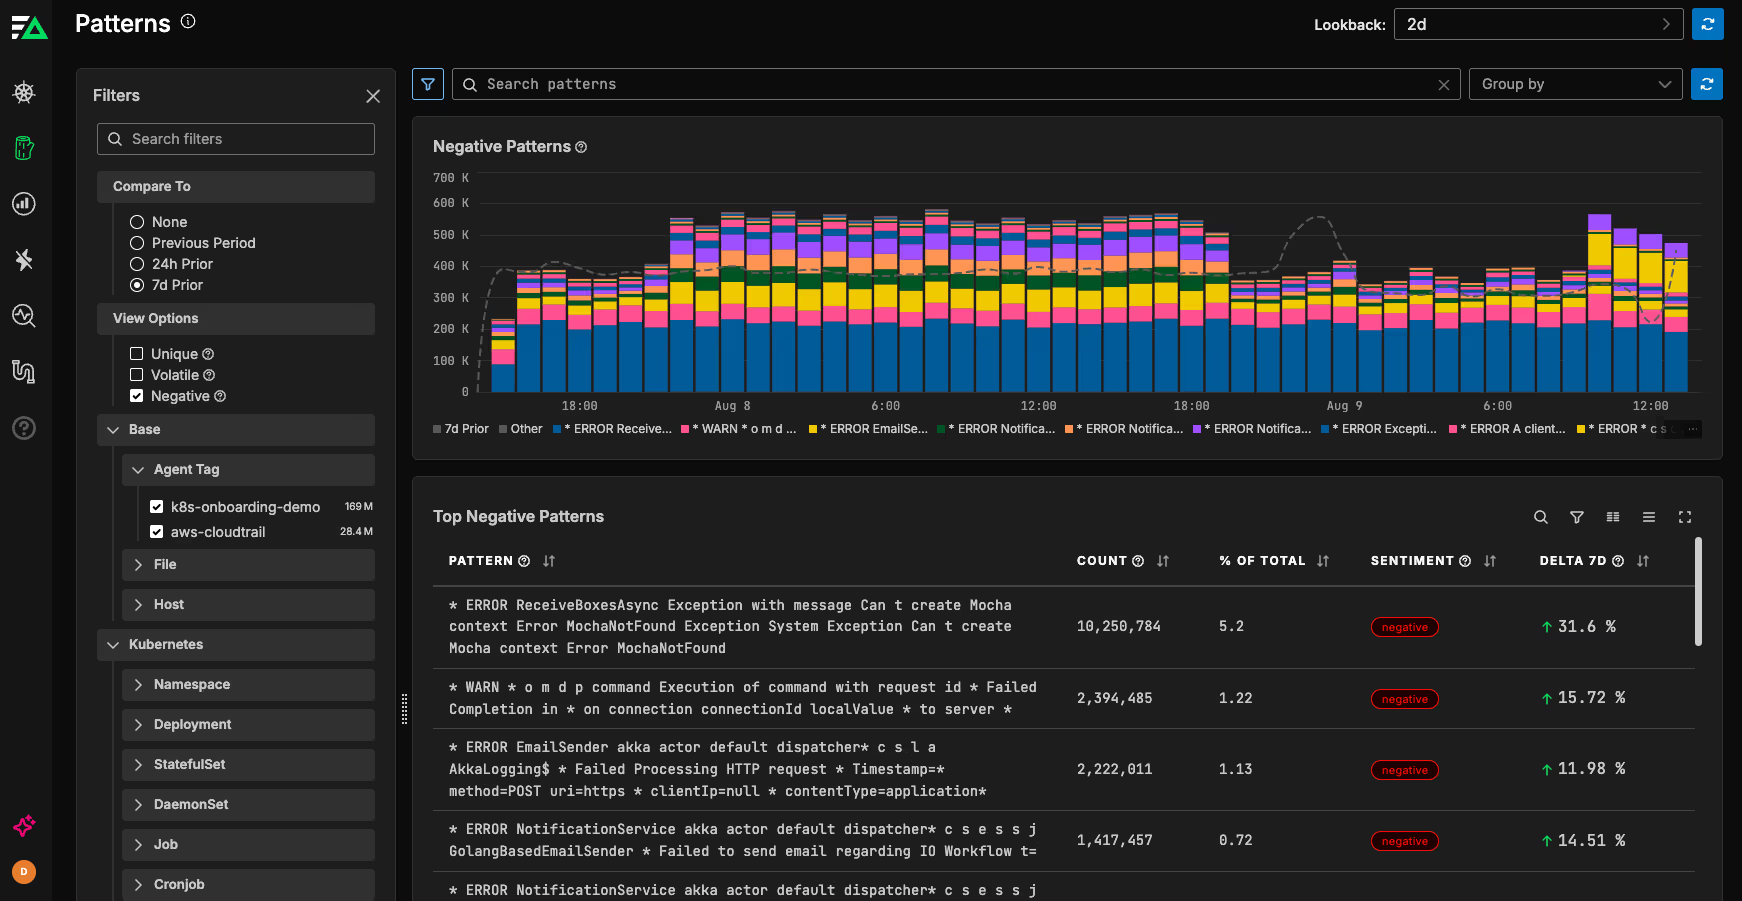Select the 24h Prior compare option

pyautogui.click(x=137, y=264)
